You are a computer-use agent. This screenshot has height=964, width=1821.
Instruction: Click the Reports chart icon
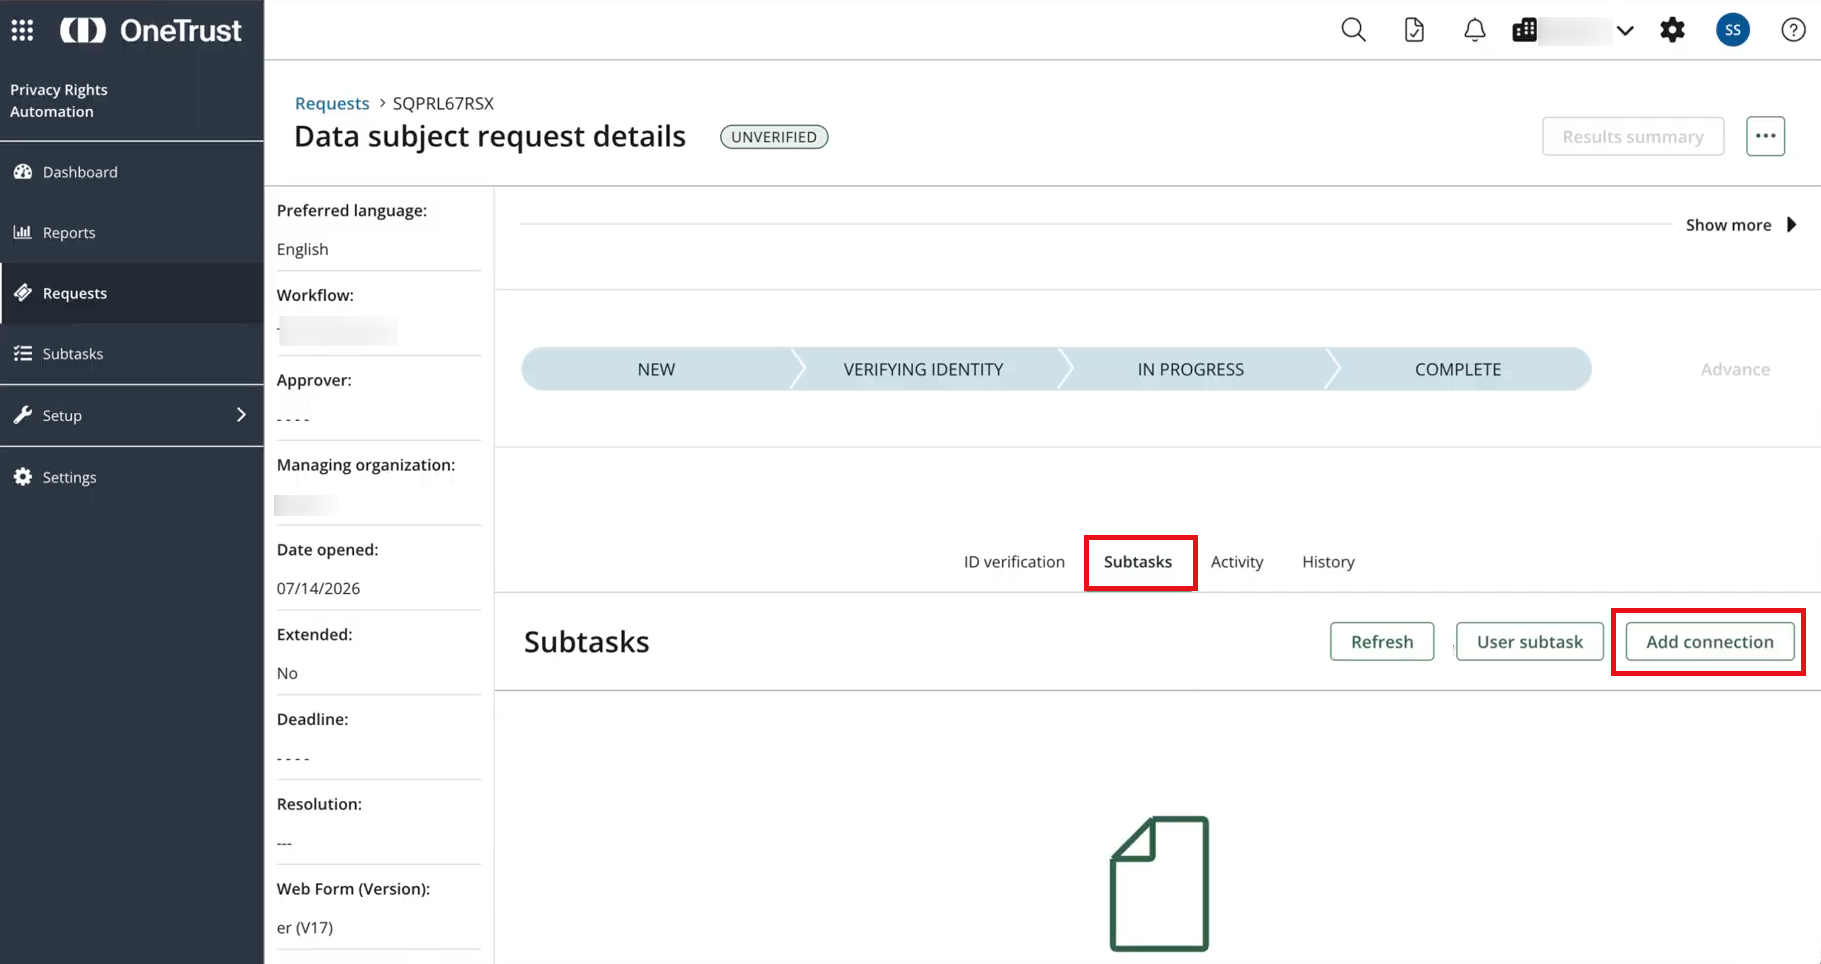point(22,232)
